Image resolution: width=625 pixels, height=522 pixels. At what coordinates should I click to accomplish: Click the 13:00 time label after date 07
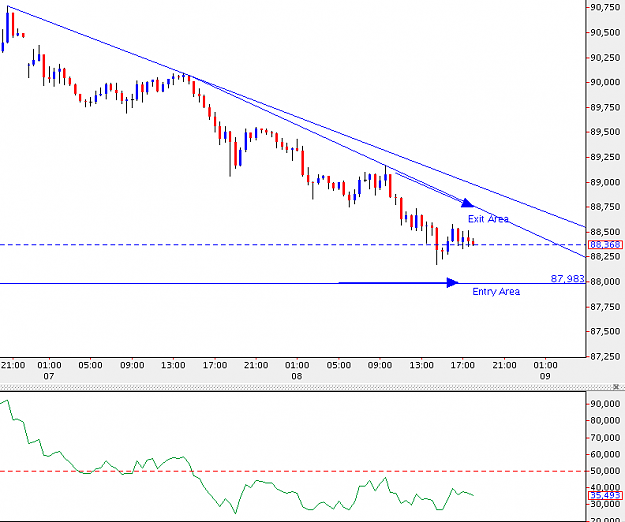pyautogui.click(x=173, y=365)
